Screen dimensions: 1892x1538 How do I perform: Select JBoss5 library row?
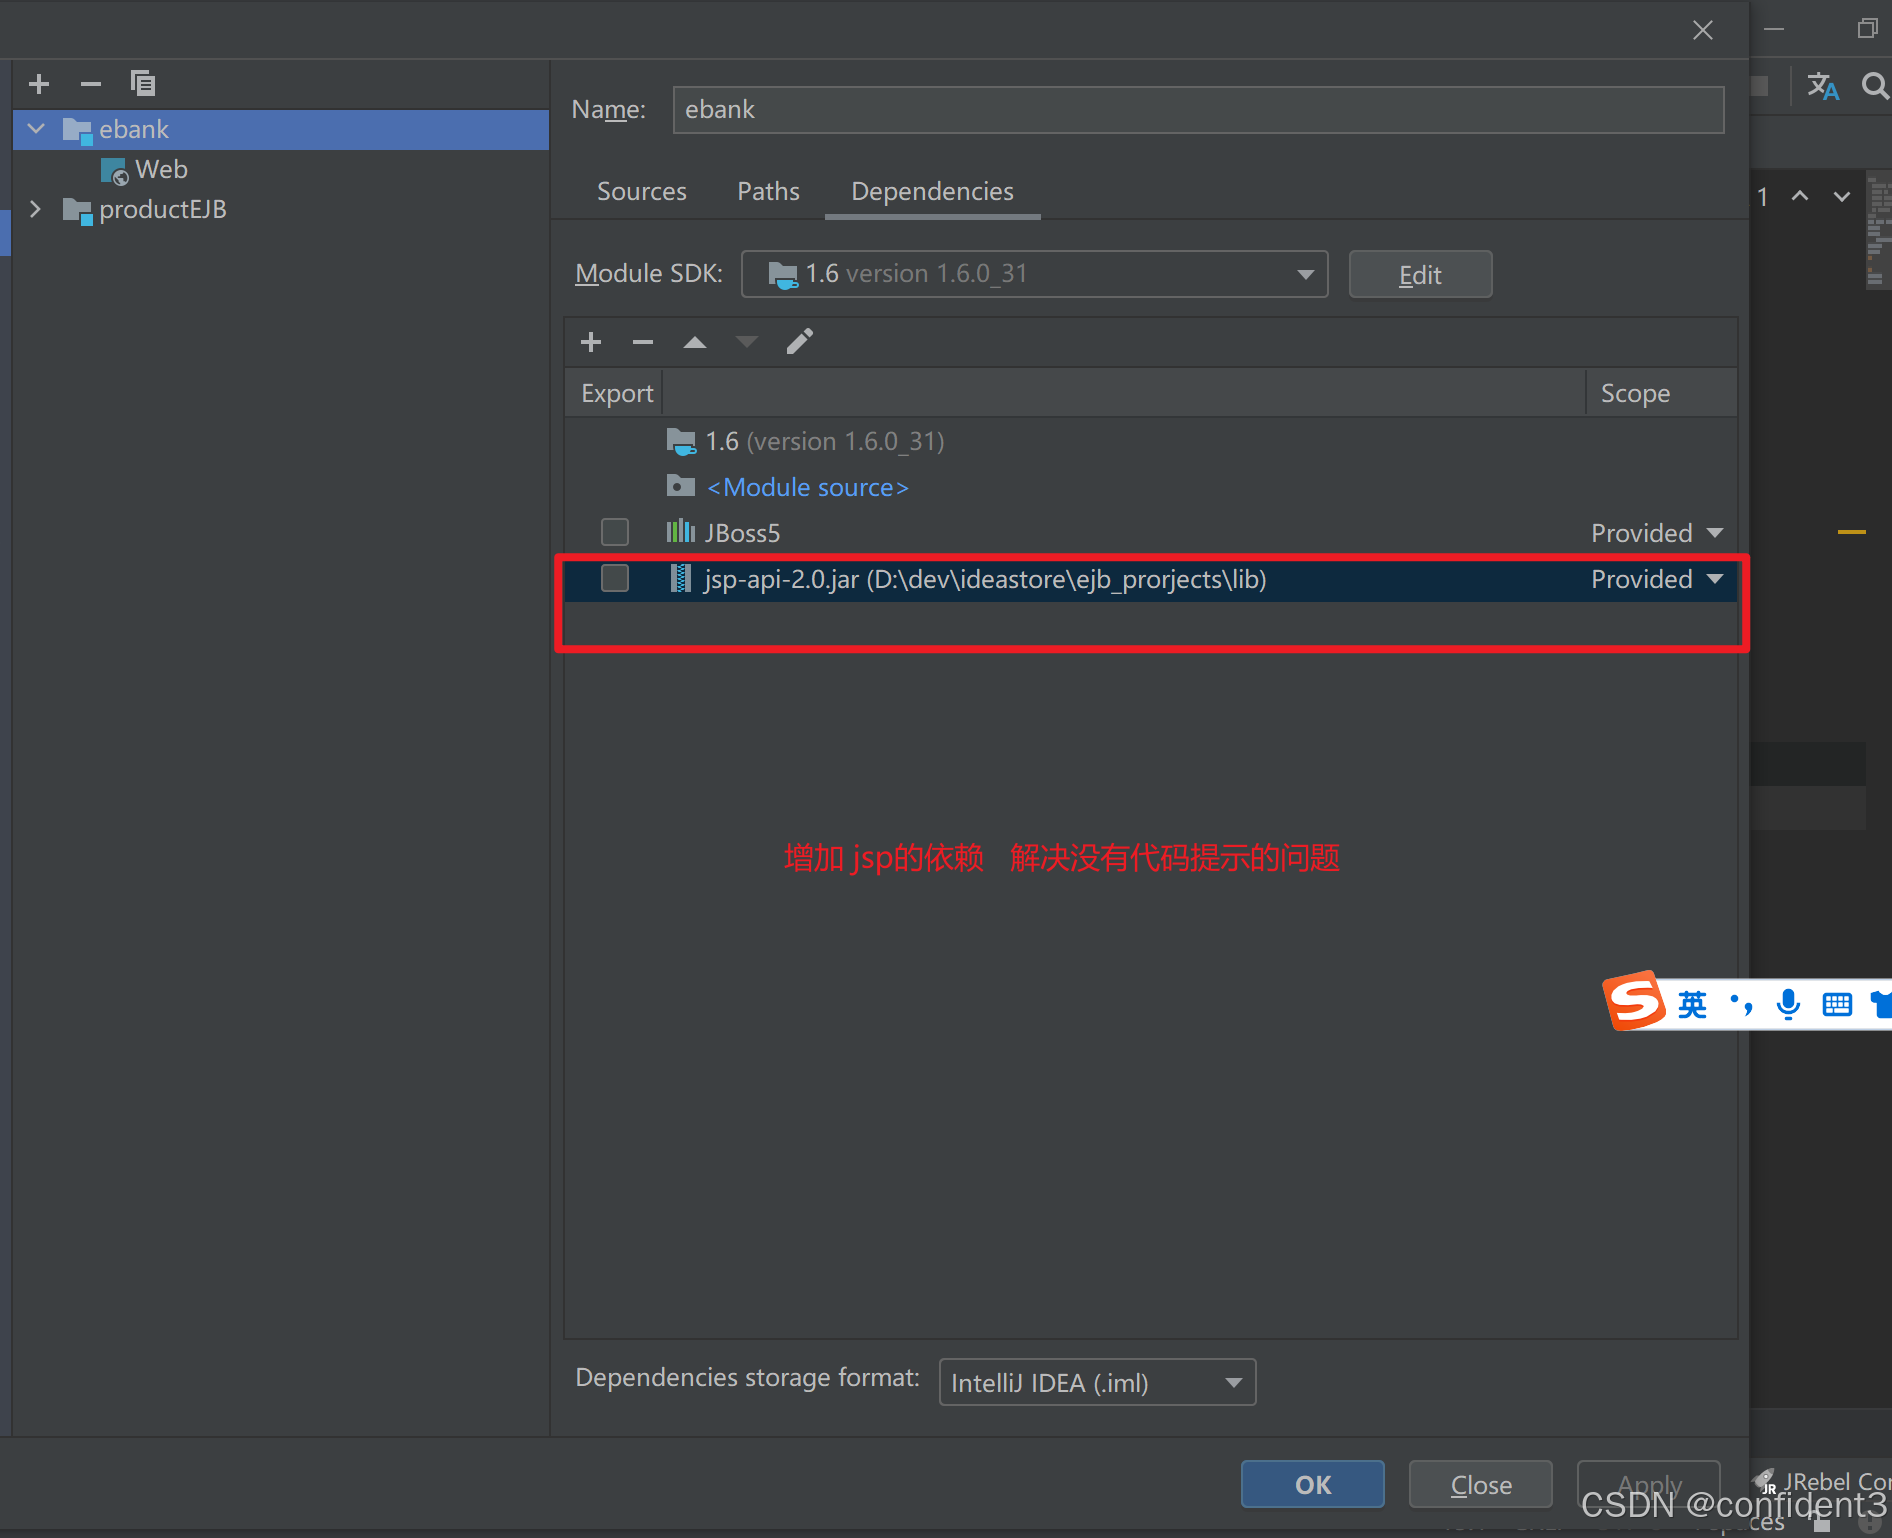point(1150,533)
